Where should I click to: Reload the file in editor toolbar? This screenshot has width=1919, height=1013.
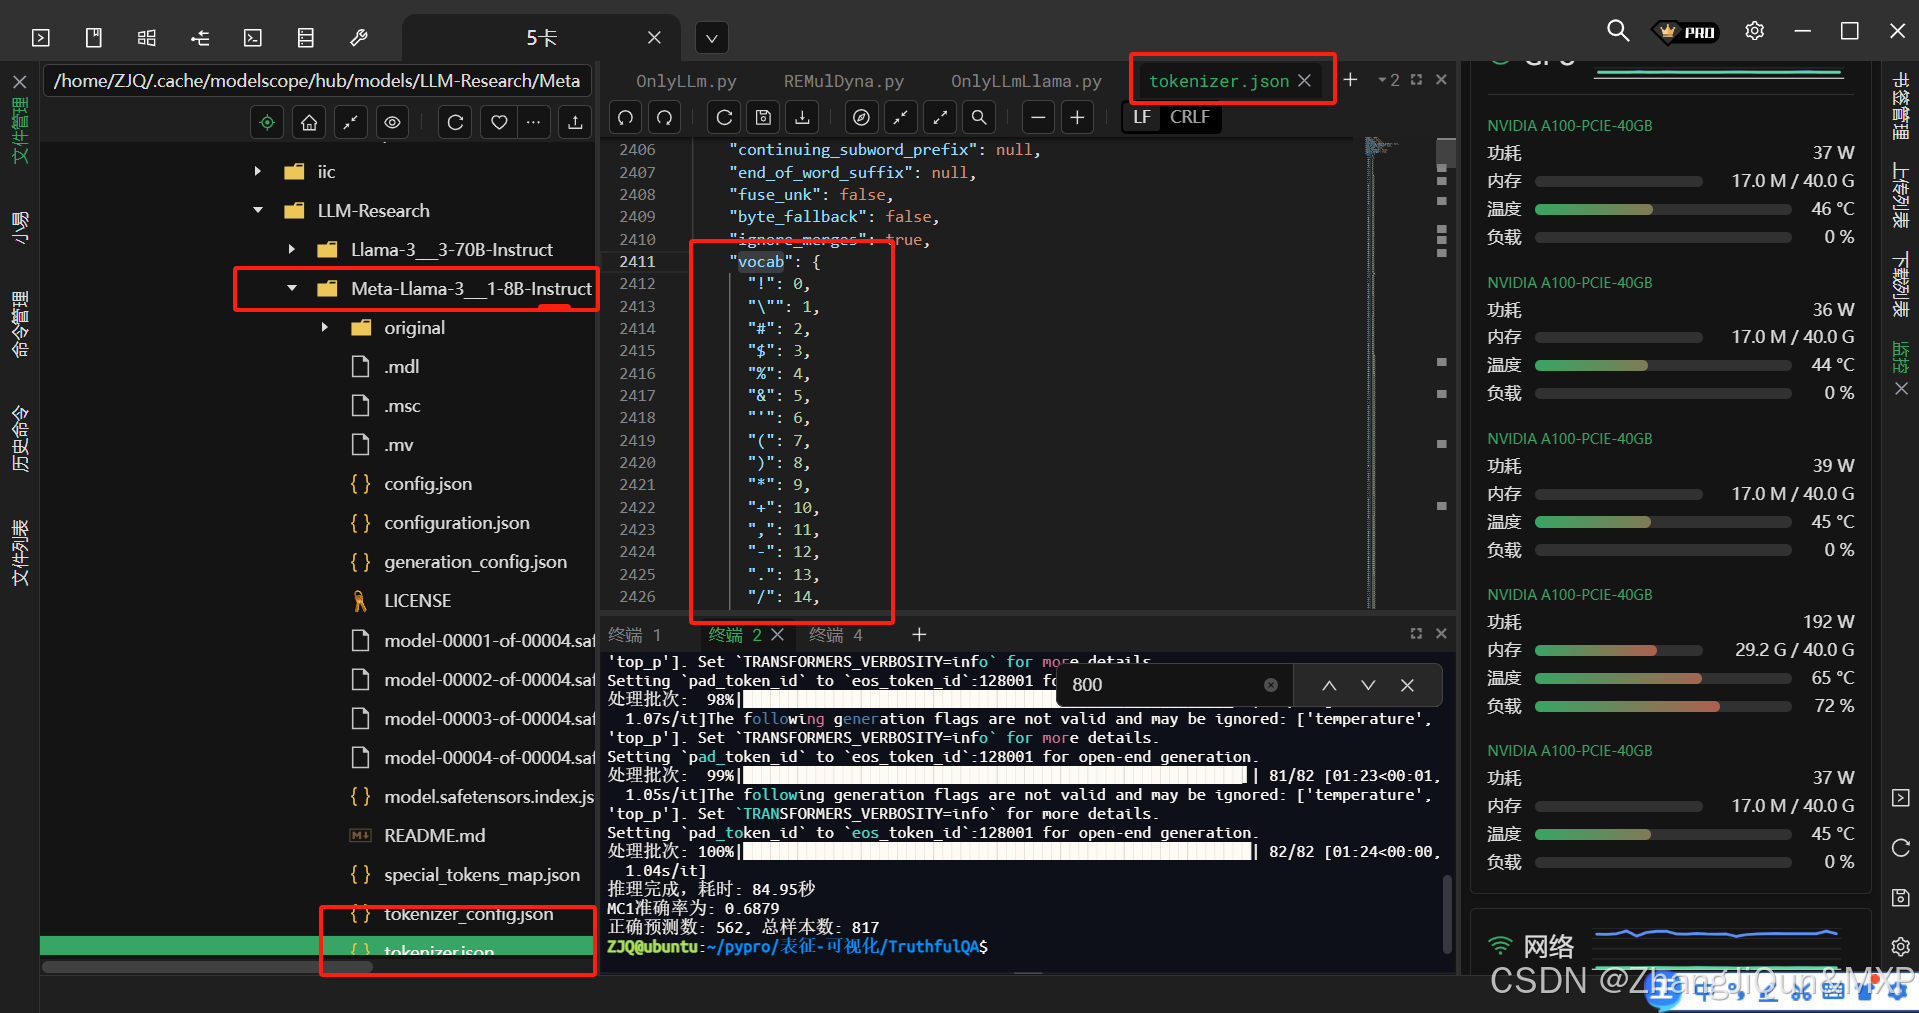tap(725, 117)
